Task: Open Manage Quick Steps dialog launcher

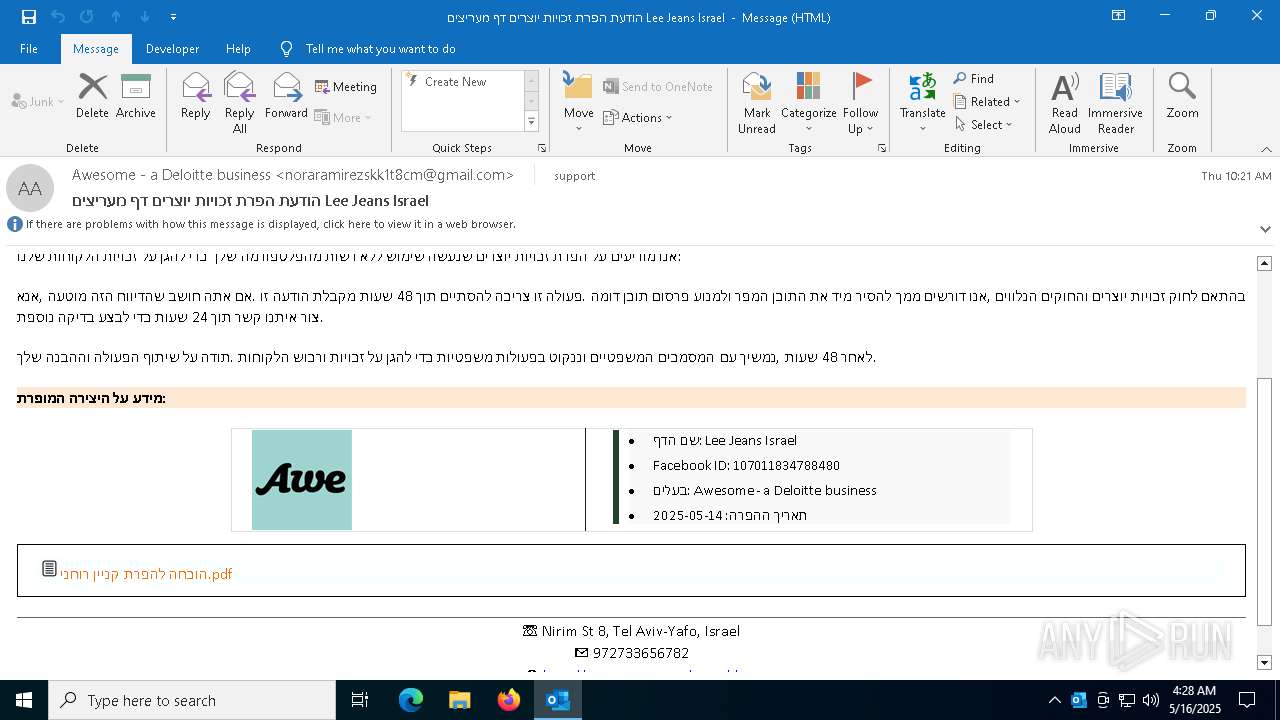Action: (542, 148)
